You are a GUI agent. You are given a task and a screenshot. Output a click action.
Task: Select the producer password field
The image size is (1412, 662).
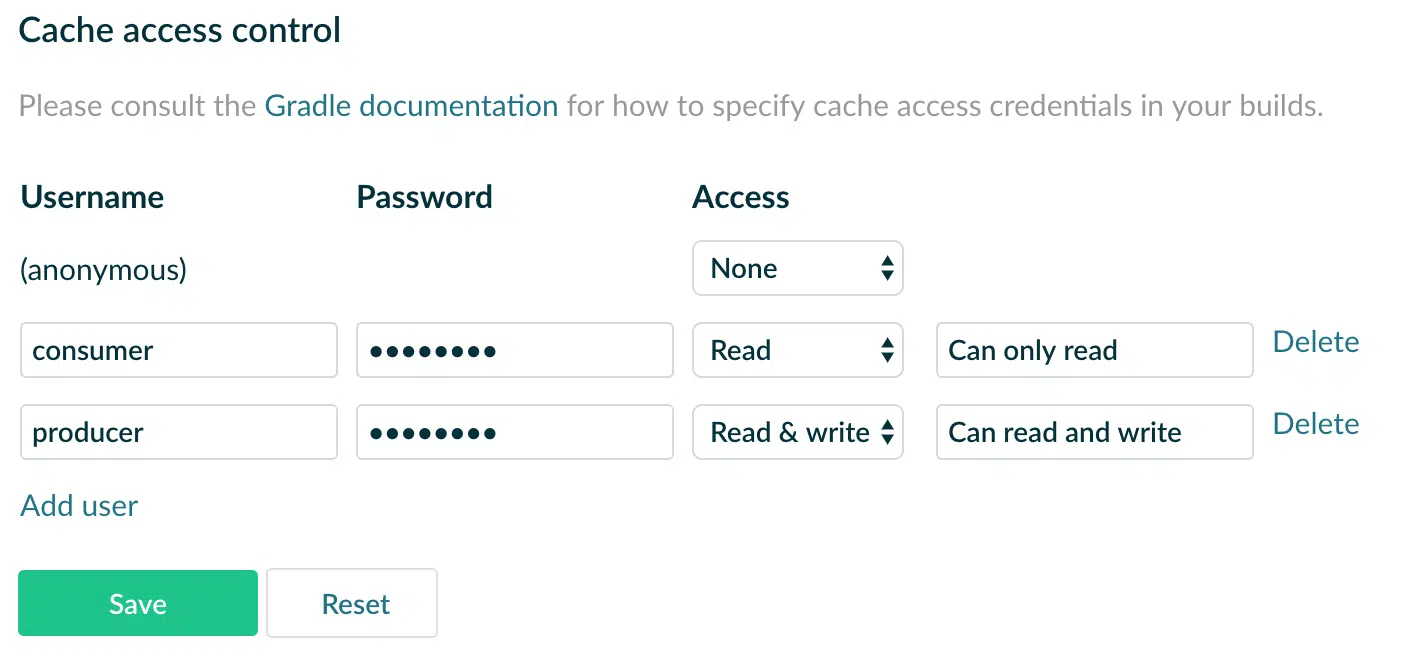[515, 432]
